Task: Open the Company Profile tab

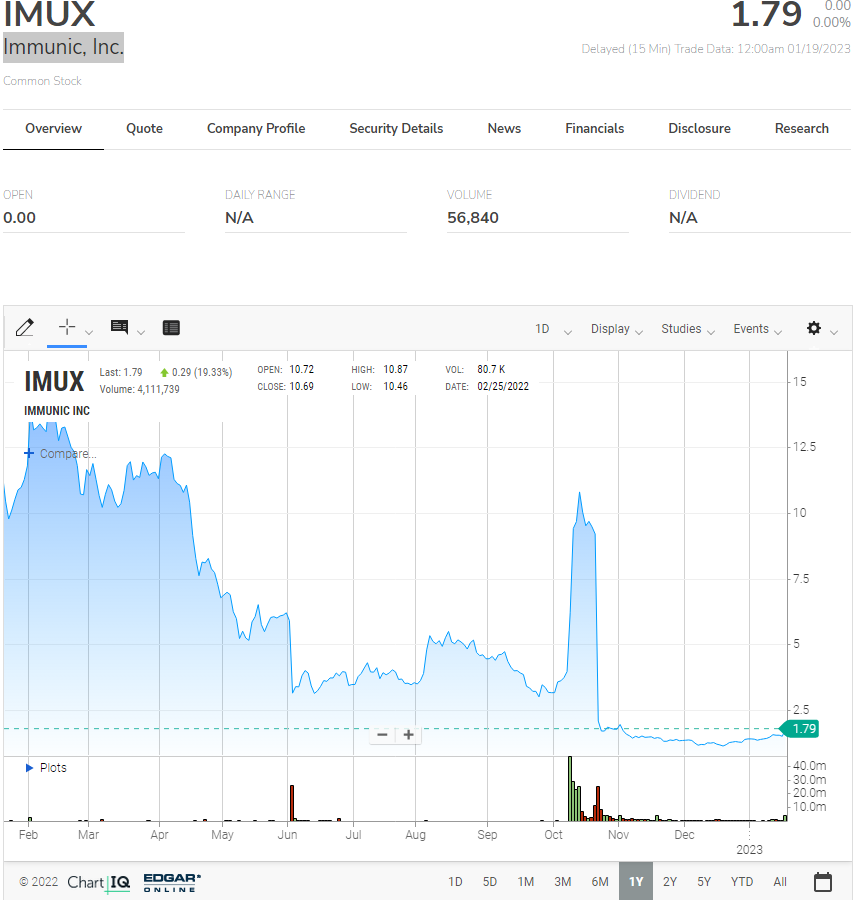Action: [256, 129]
